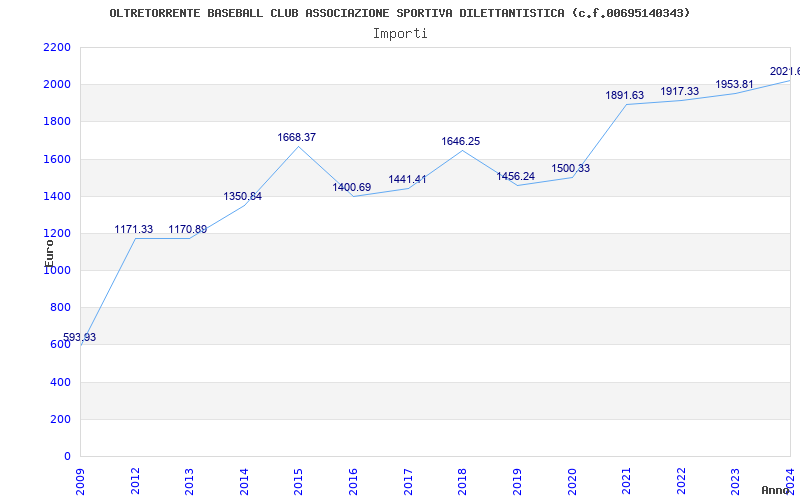Select the 1668.37 peak label
Screen dimensions: 800x500
coord(296,137)
